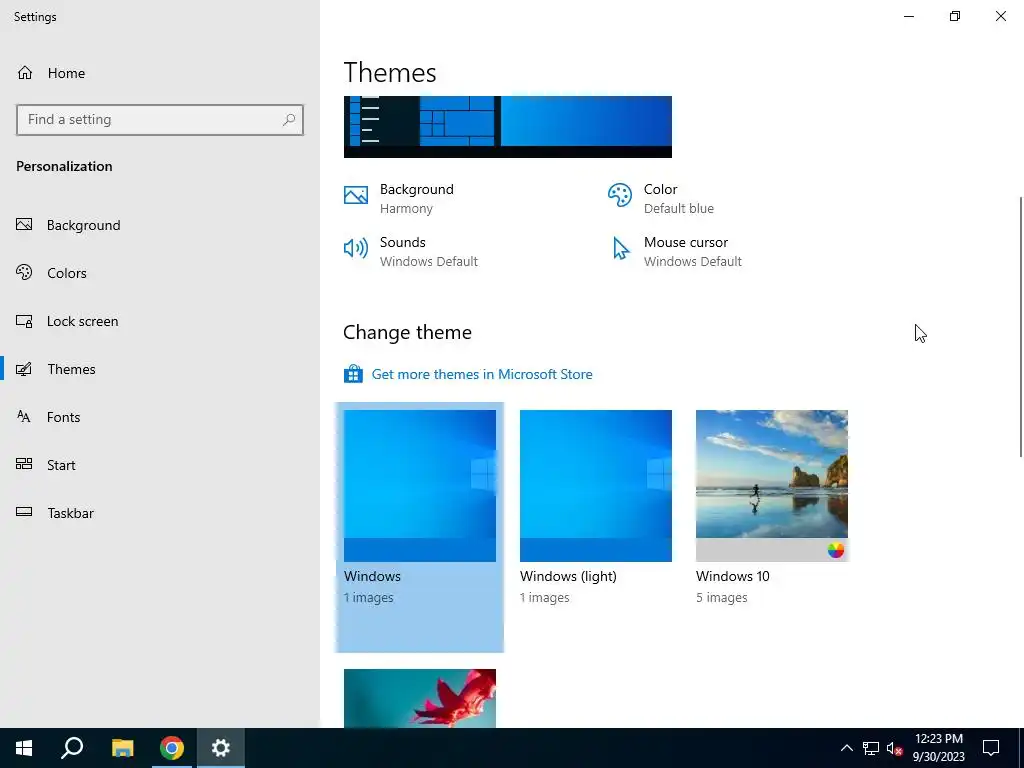The width and height of the screenshot is (1024, 768).
Task: Click the search magnifier in Find a setting
Action: [x=289, y=120]
